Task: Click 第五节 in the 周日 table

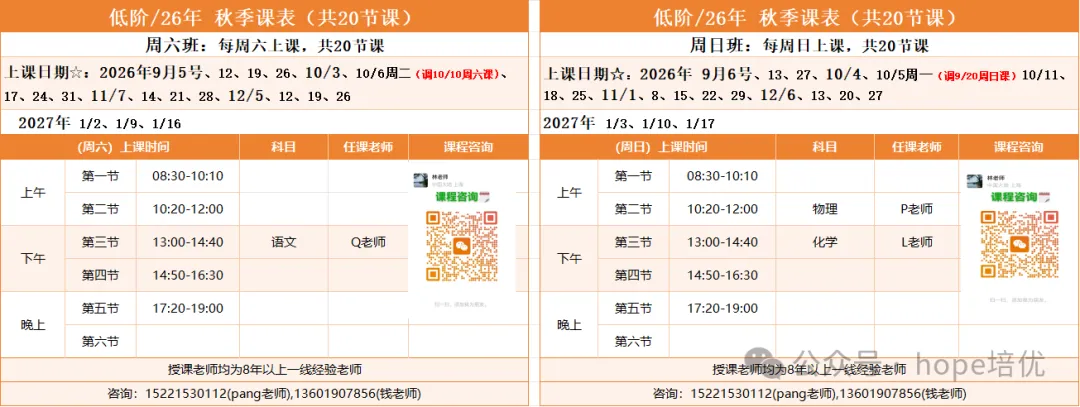Action: click(x=633, y=309)
